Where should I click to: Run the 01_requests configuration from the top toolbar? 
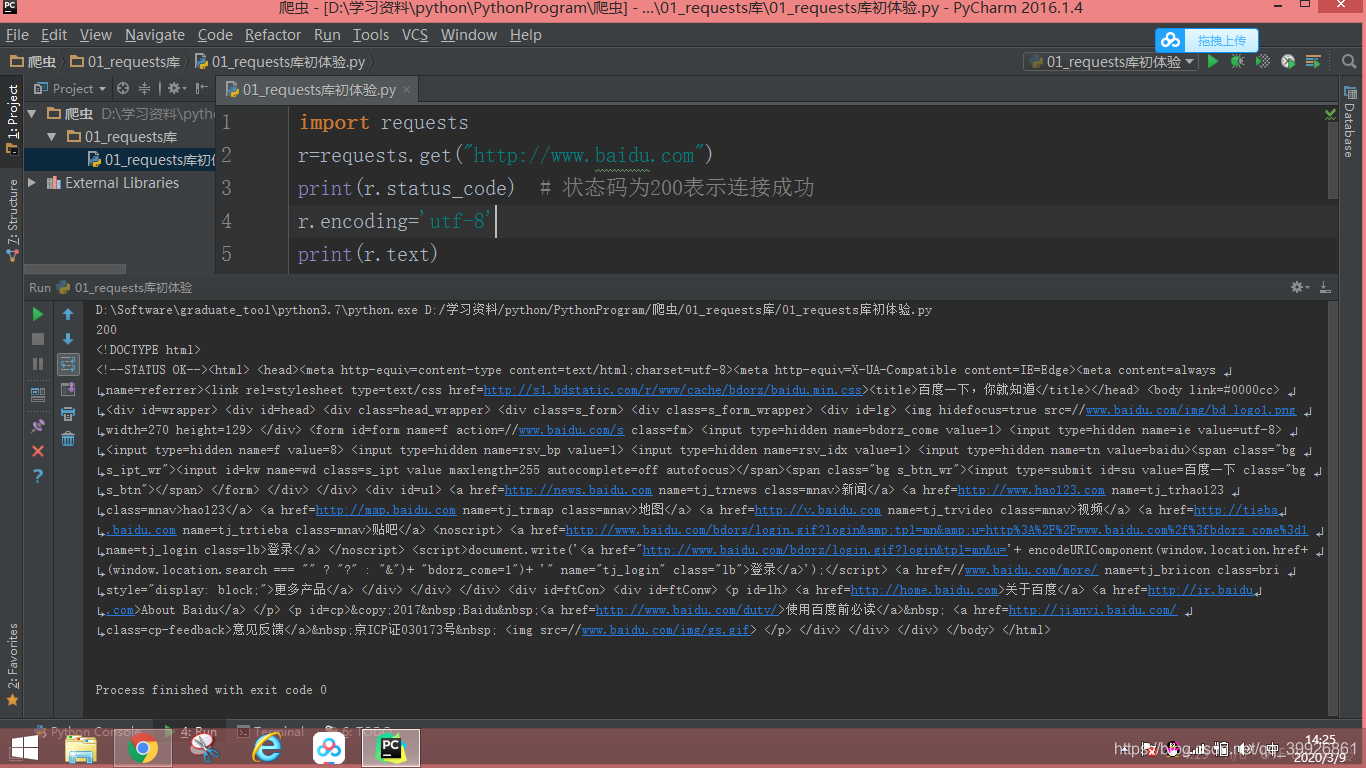point(1213,62)
